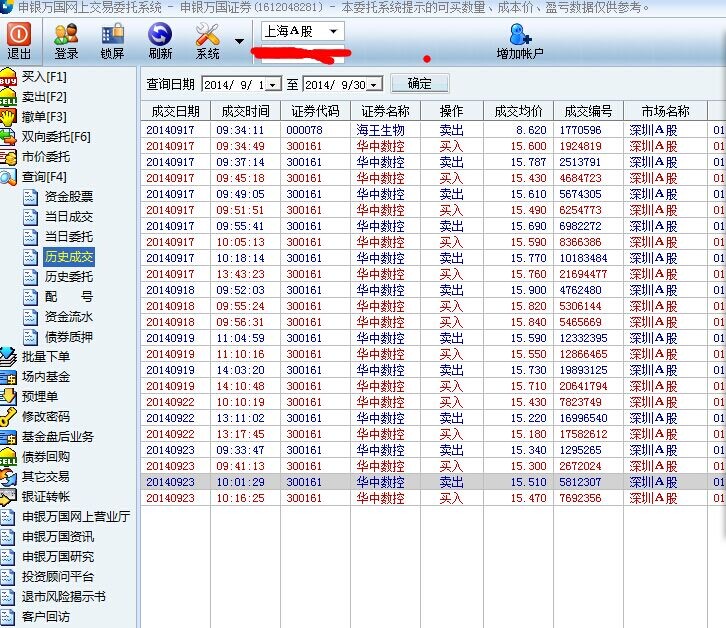
Task: Open the 预埋单 icon
Action: [8, 397]
